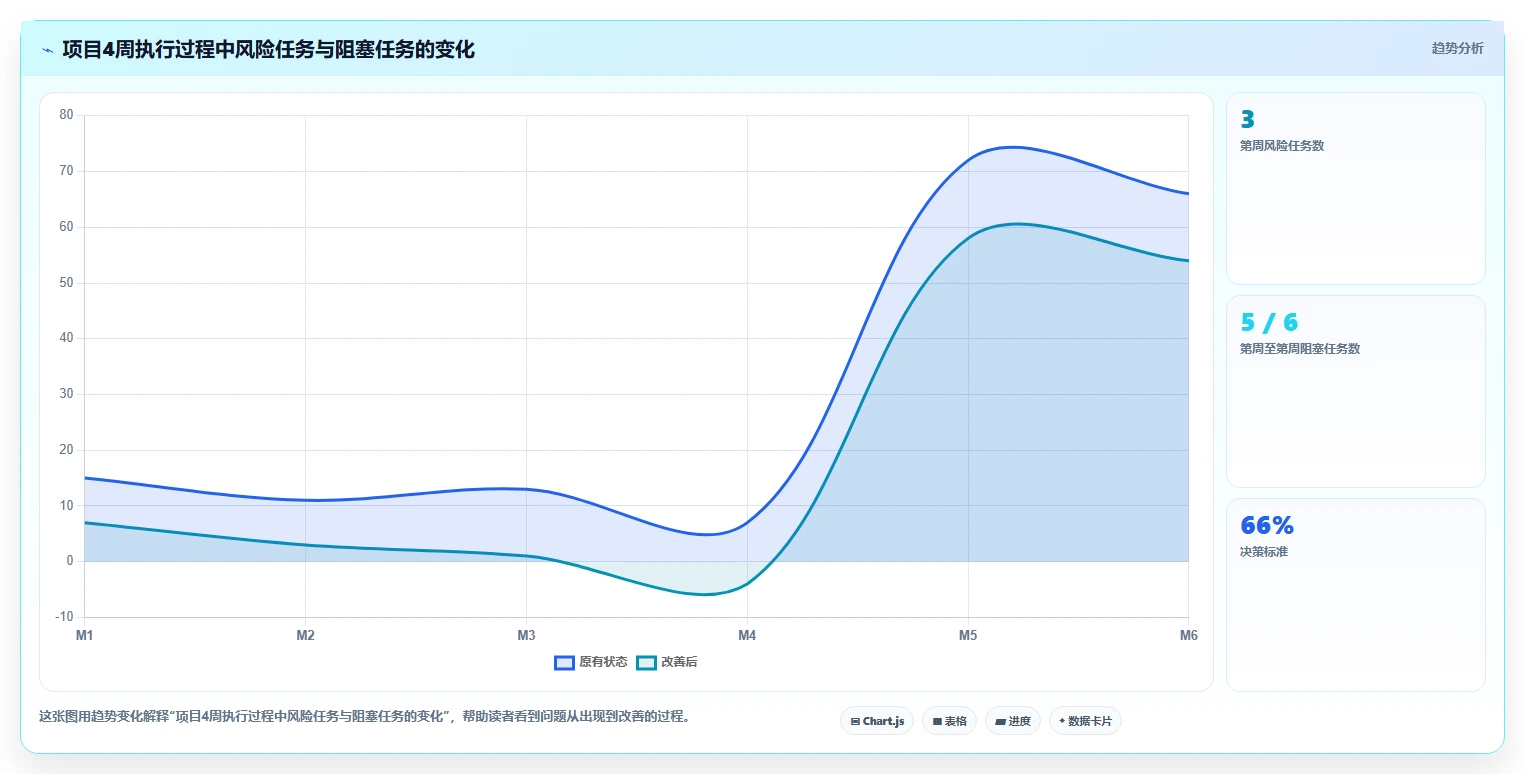Click the 周风险任务数 label
This screenshot has width=1525, height=774.
click(x=1282, y=146)
